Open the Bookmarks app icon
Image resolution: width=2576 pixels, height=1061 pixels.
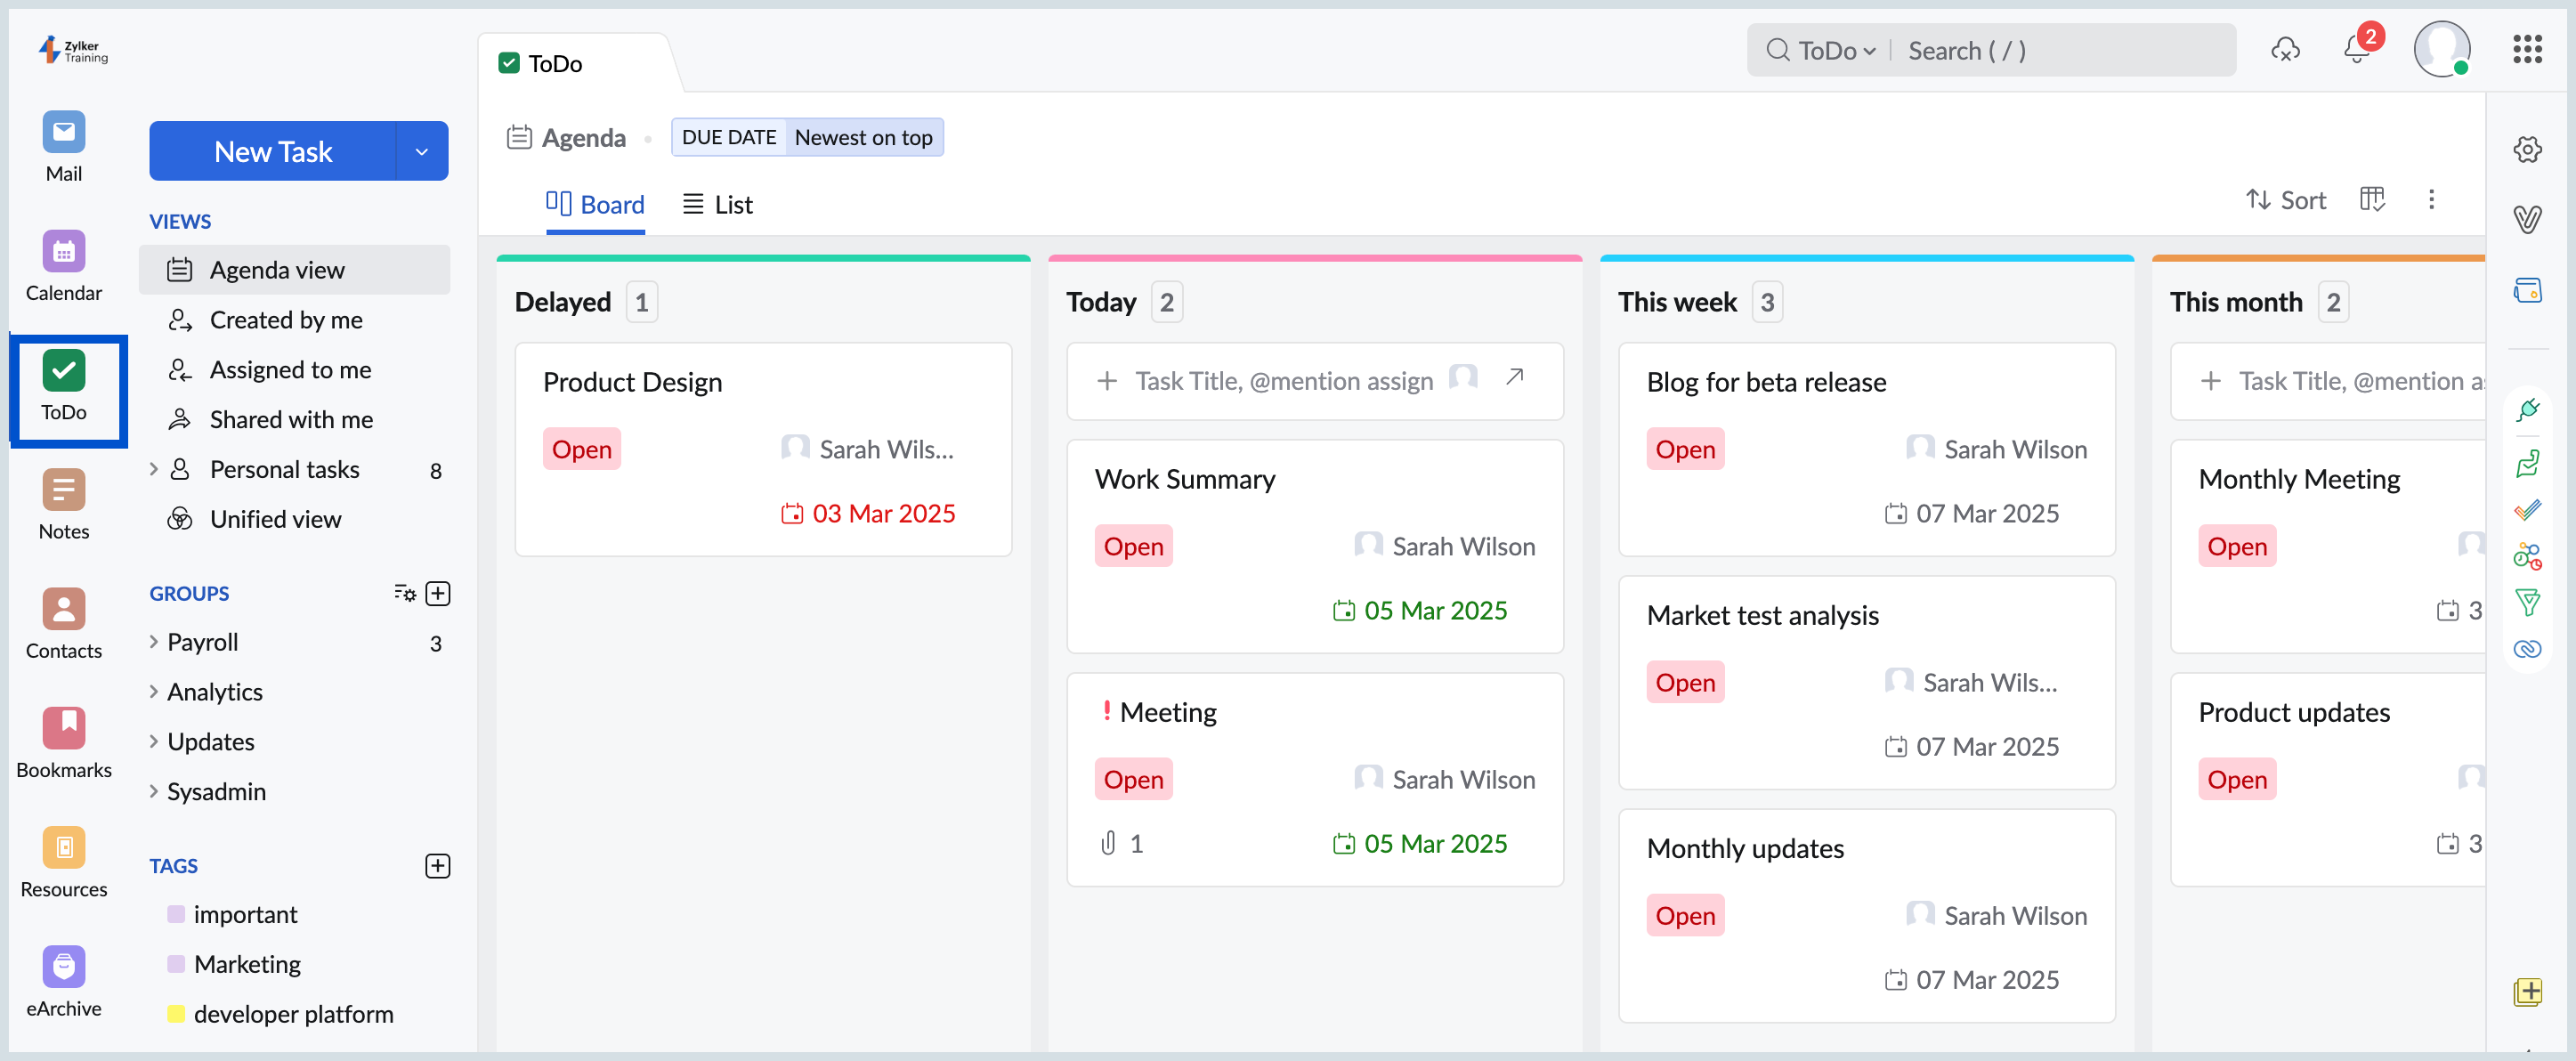point(63,728)
